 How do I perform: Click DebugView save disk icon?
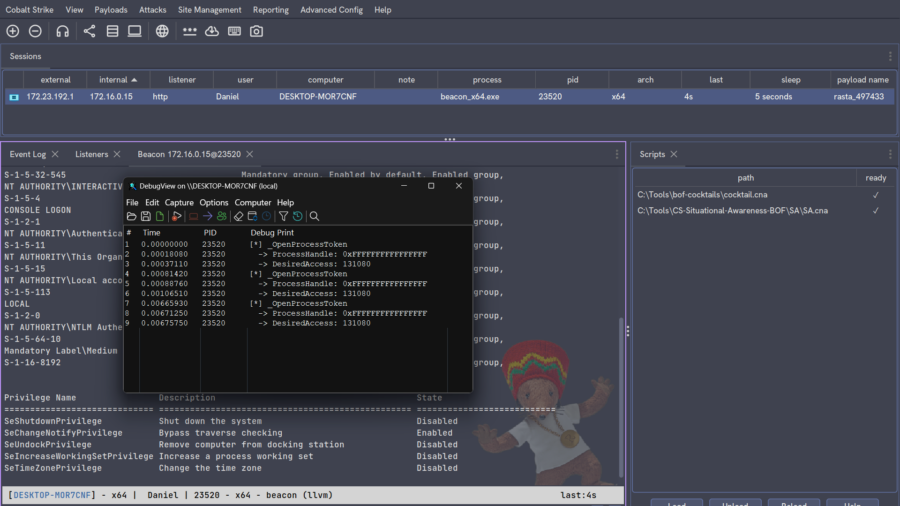click(x=146, y=216)
